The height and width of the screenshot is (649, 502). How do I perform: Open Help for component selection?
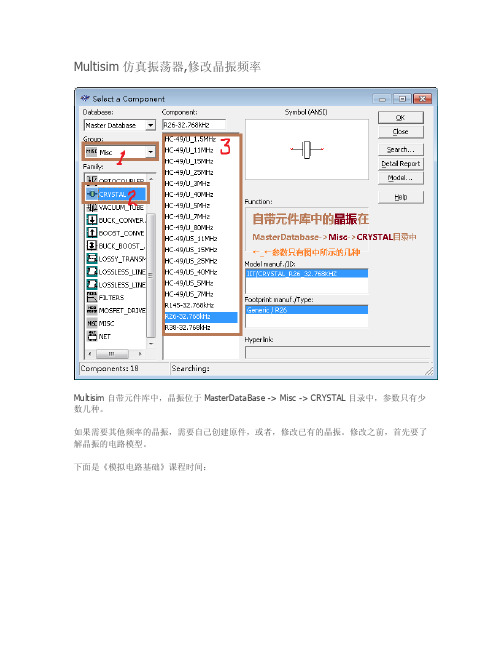tap(401, 197)
